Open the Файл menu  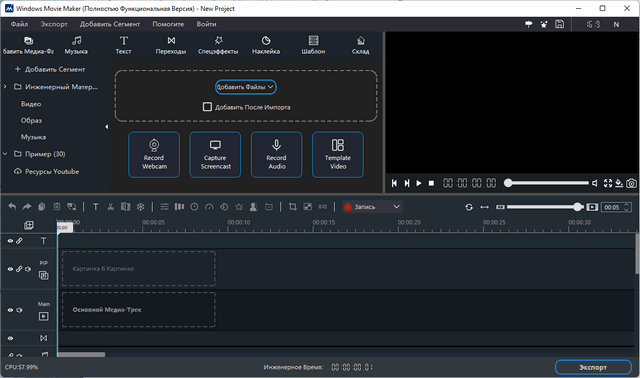(19, 24)
